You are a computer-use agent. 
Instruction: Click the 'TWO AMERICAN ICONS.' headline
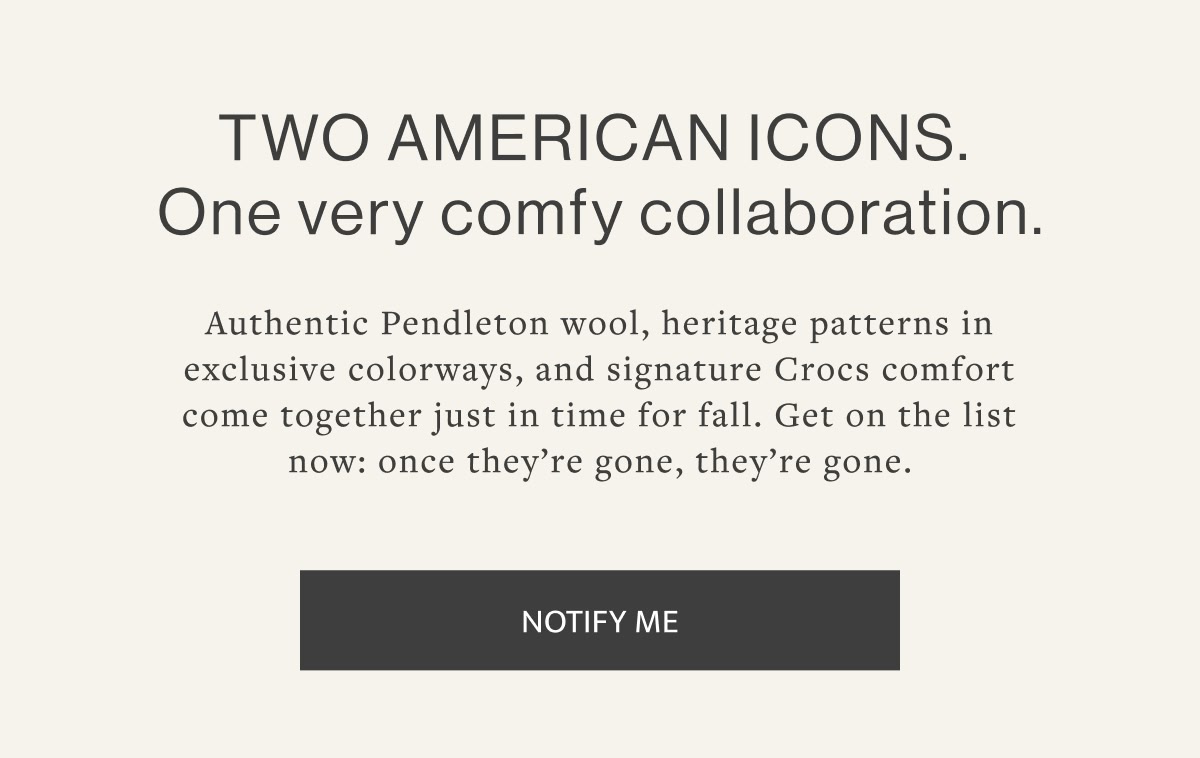coord(595,138)
